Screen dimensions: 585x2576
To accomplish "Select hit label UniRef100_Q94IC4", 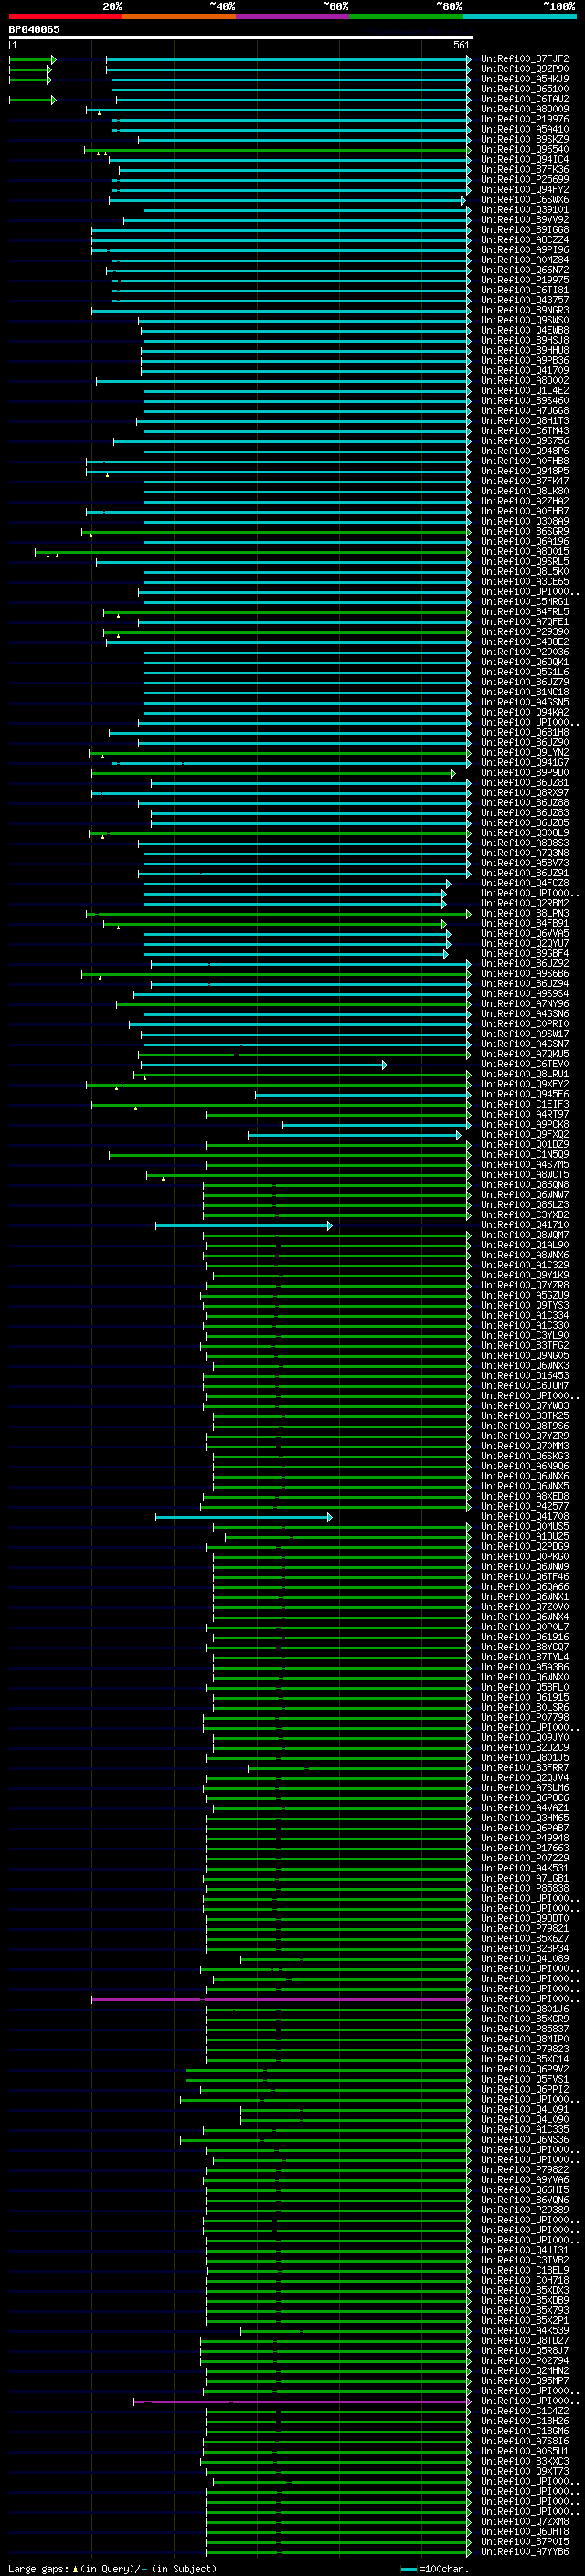I will [524, 160].
